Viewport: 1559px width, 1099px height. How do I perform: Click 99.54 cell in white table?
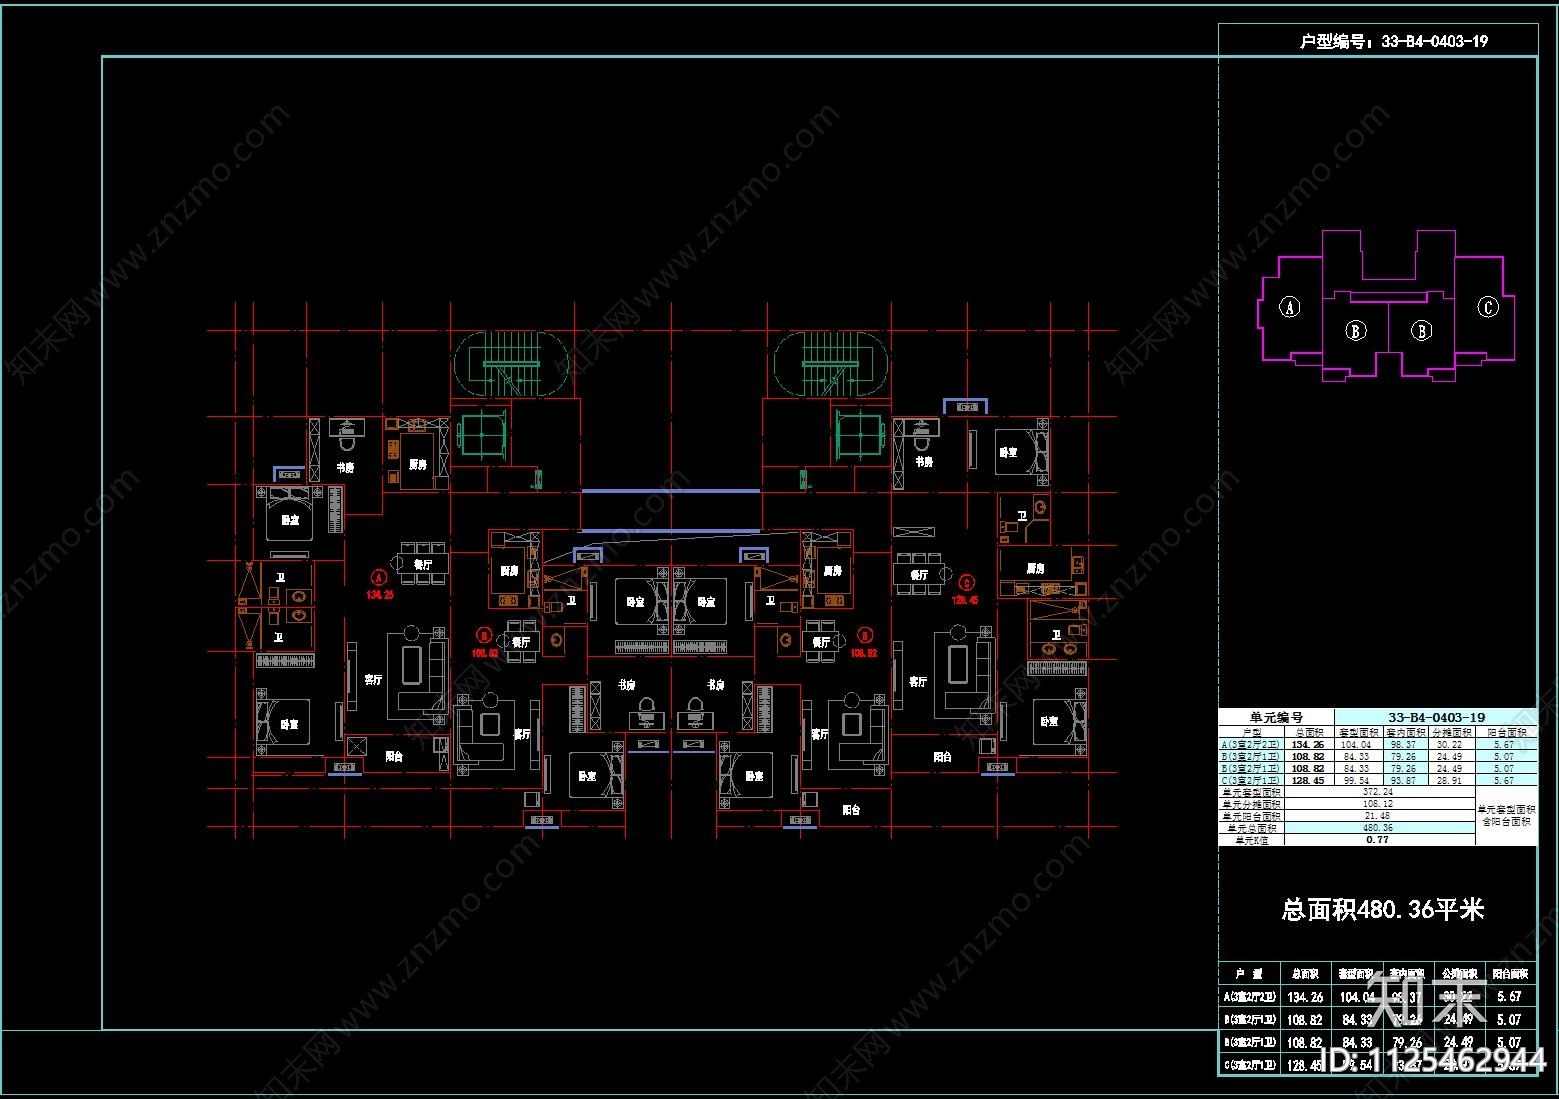(x=1358, y=779)
